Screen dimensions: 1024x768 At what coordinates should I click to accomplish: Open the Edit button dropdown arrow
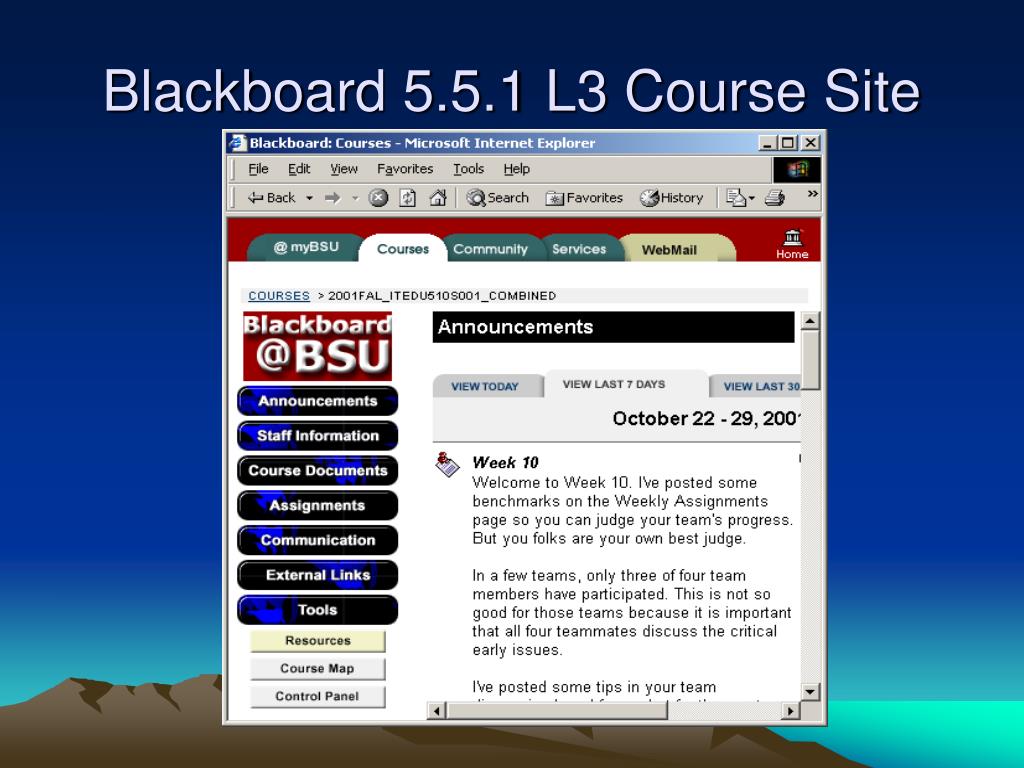coord(752,197)
